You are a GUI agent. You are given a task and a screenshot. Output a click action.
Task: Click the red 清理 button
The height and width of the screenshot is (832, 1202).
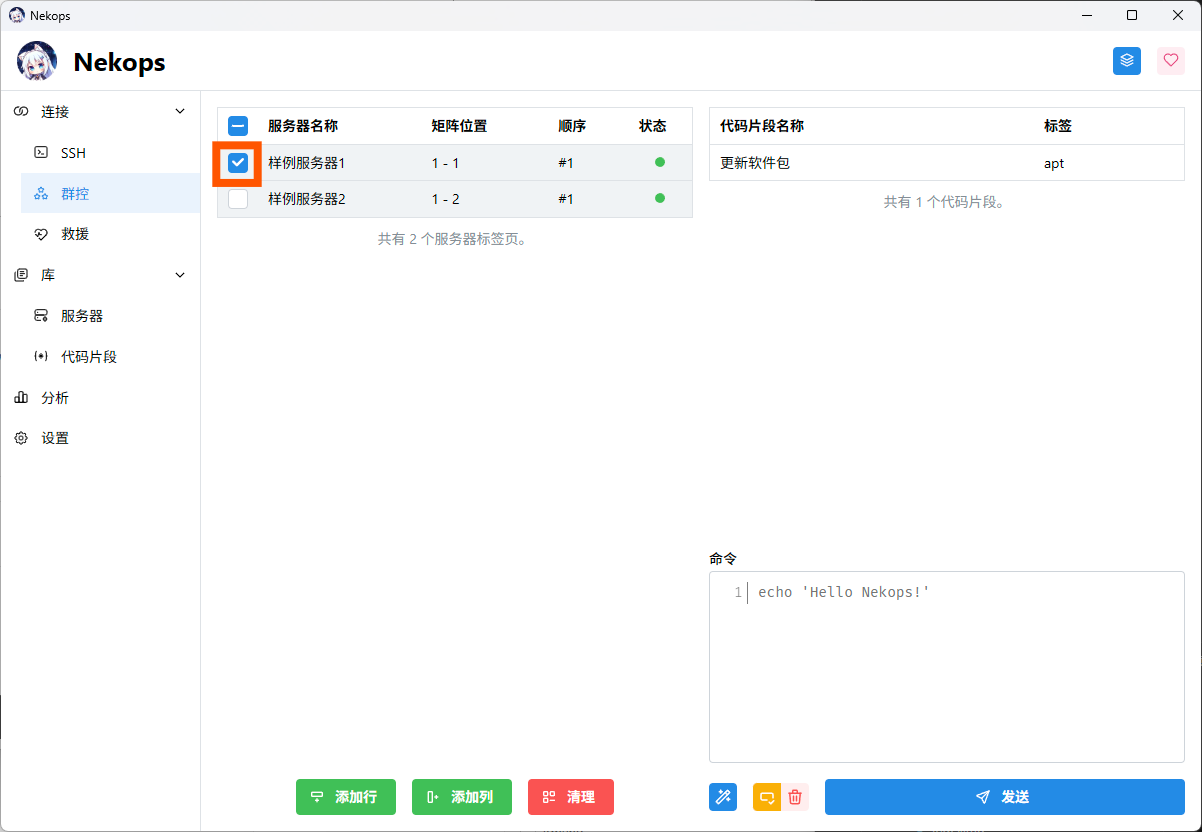[570, 797]
